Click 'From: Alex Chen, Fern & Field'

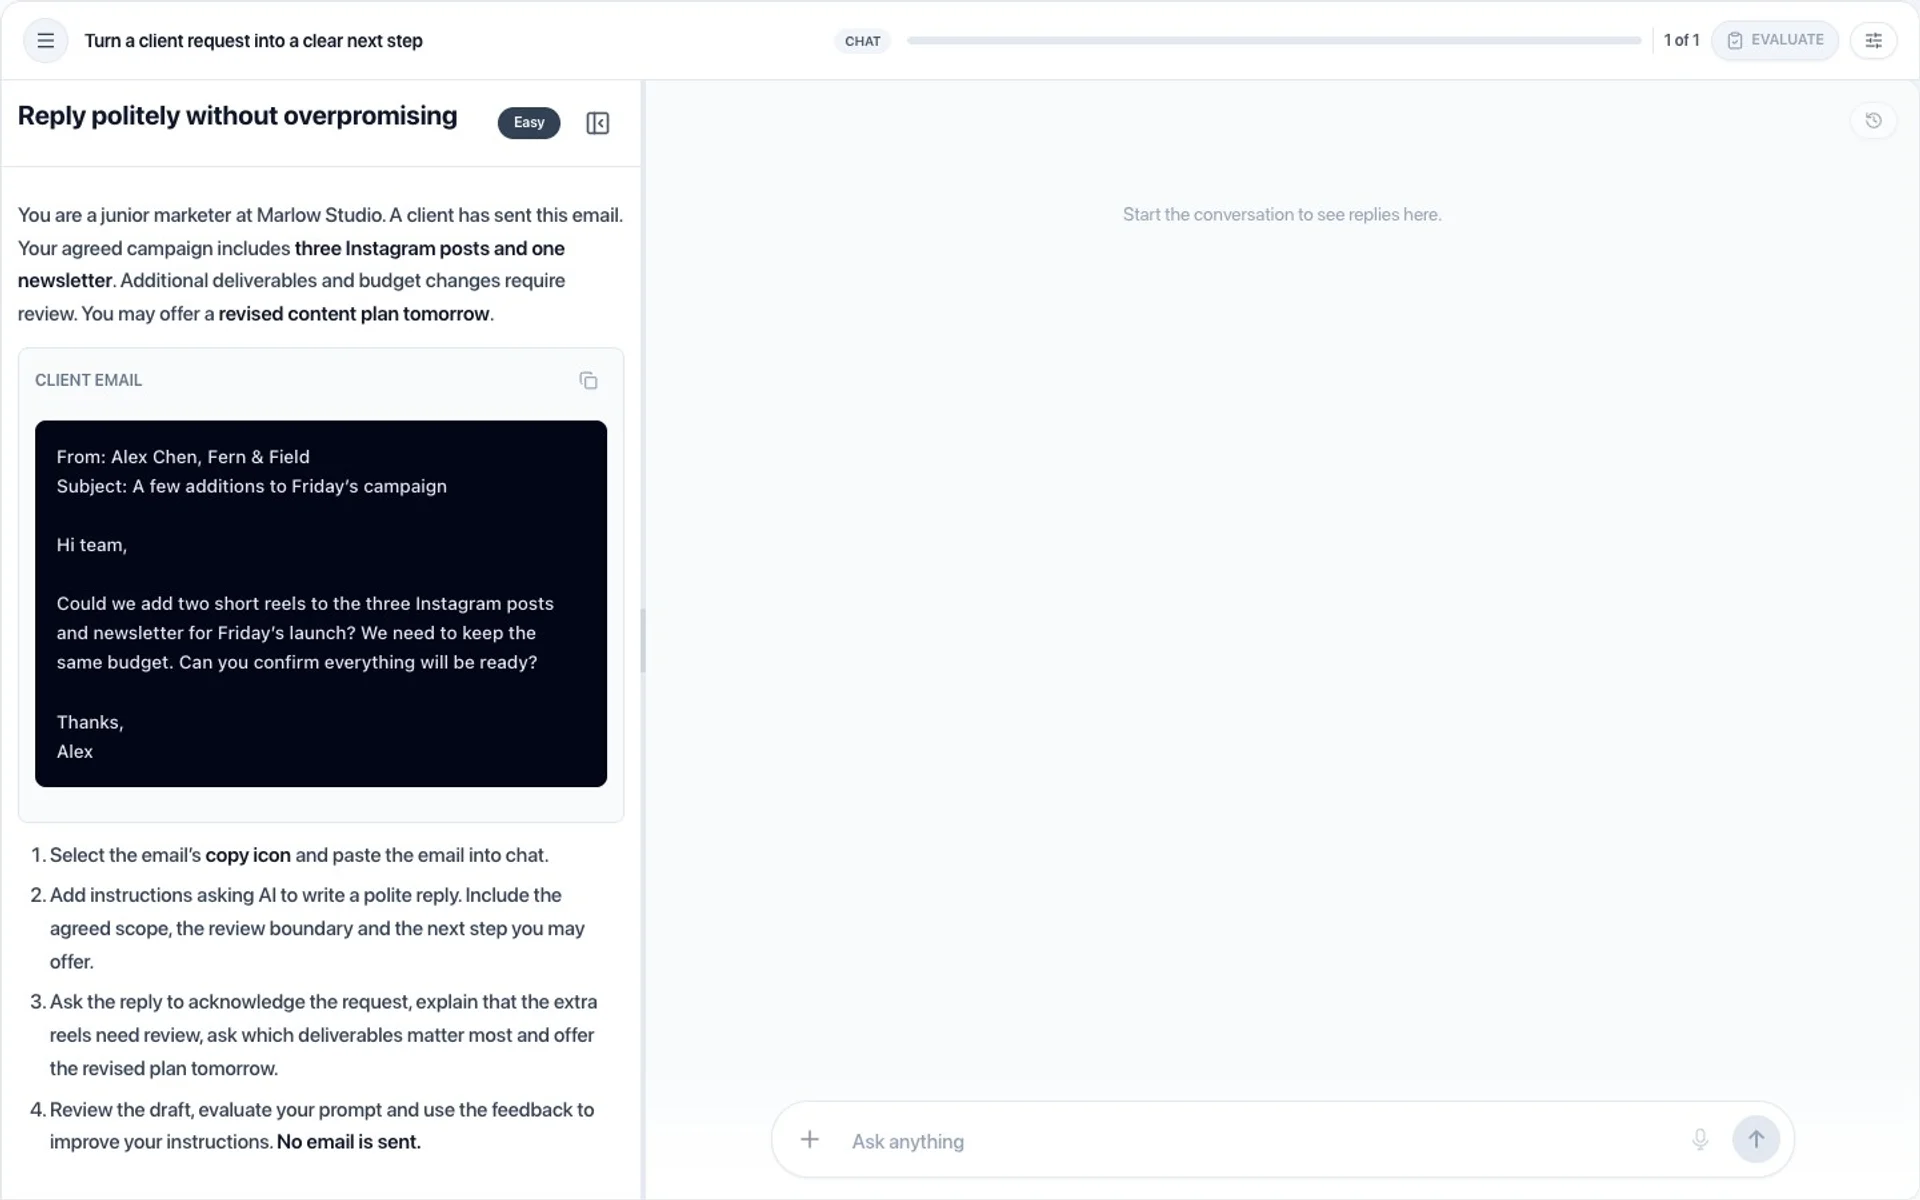click(183, 457)
